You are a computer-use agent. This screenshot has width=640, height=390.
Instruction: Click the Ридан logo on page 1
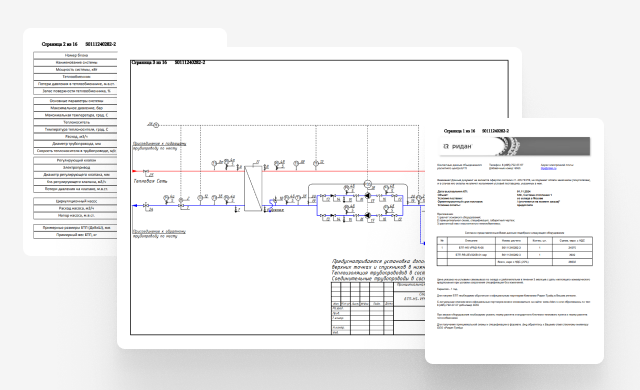click(x=457, y=146)
